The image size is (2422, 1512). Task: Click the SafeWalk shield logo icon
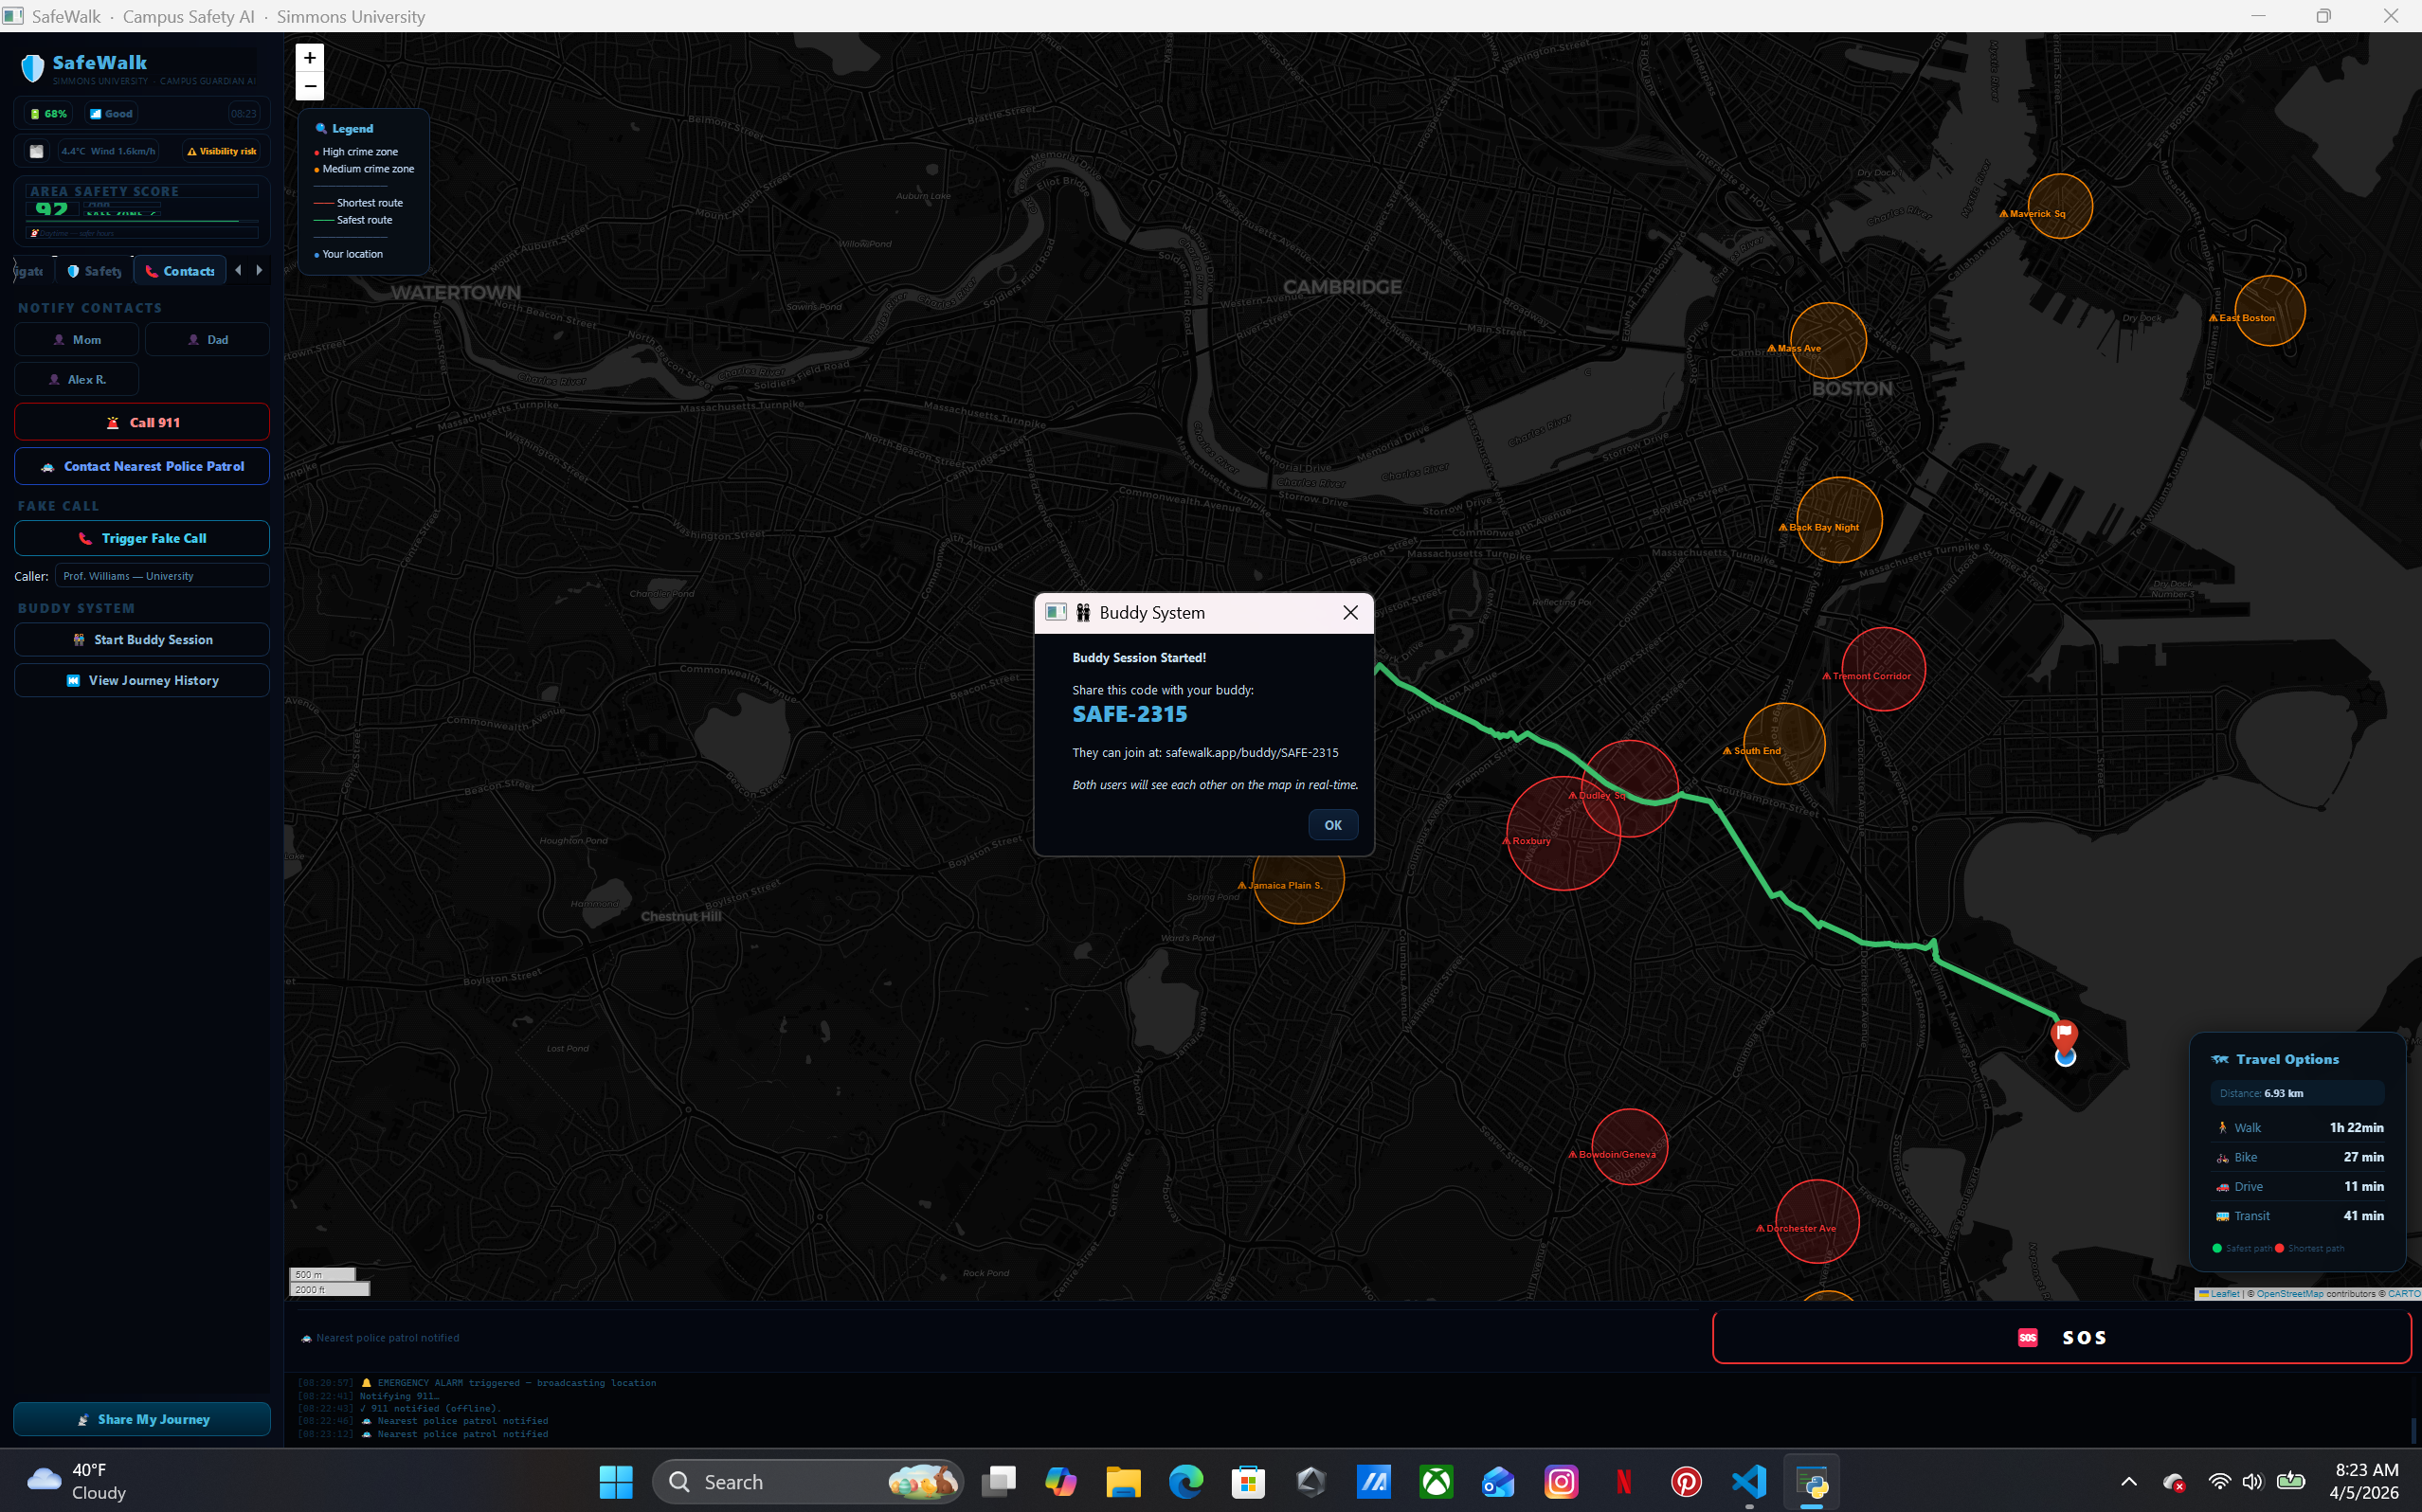(x=33, y=68)
